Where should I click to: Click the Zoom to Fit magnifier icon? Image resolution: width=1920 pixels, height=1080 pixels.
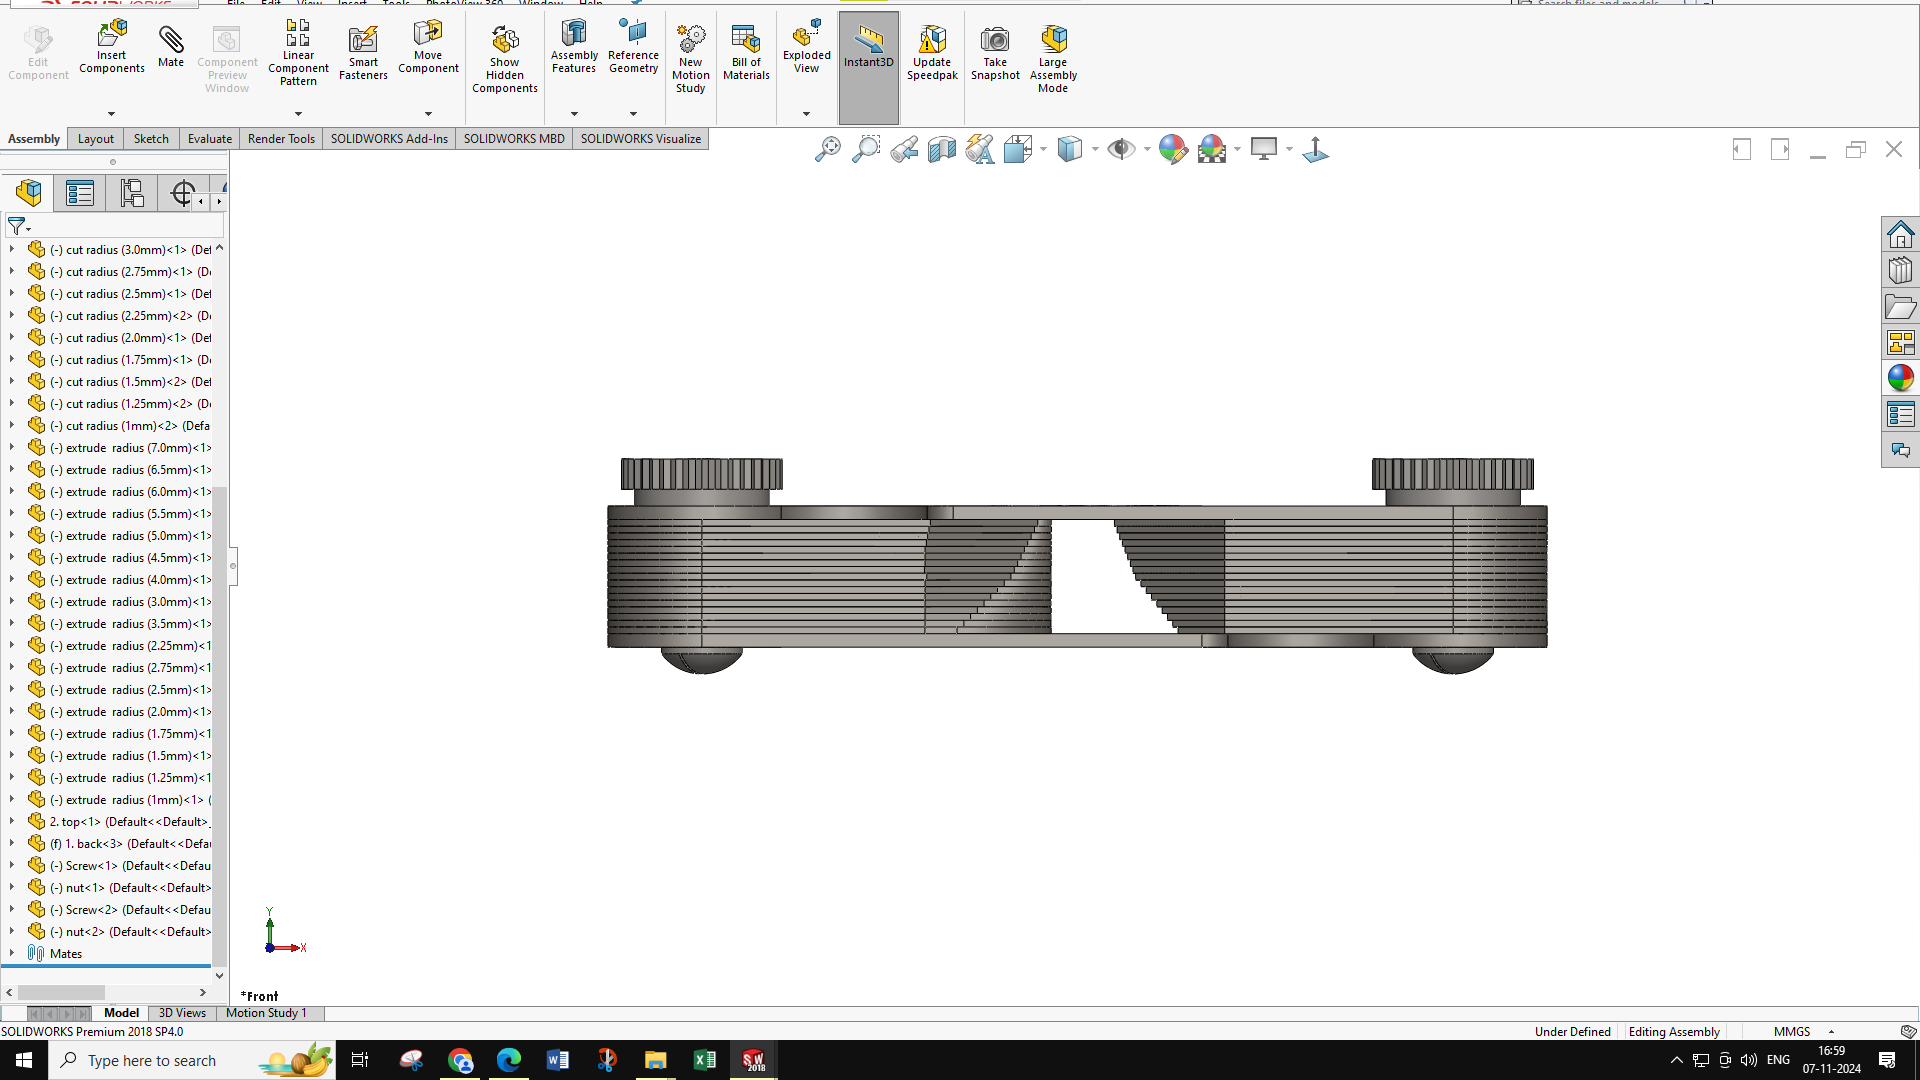[x=828, y=150]
